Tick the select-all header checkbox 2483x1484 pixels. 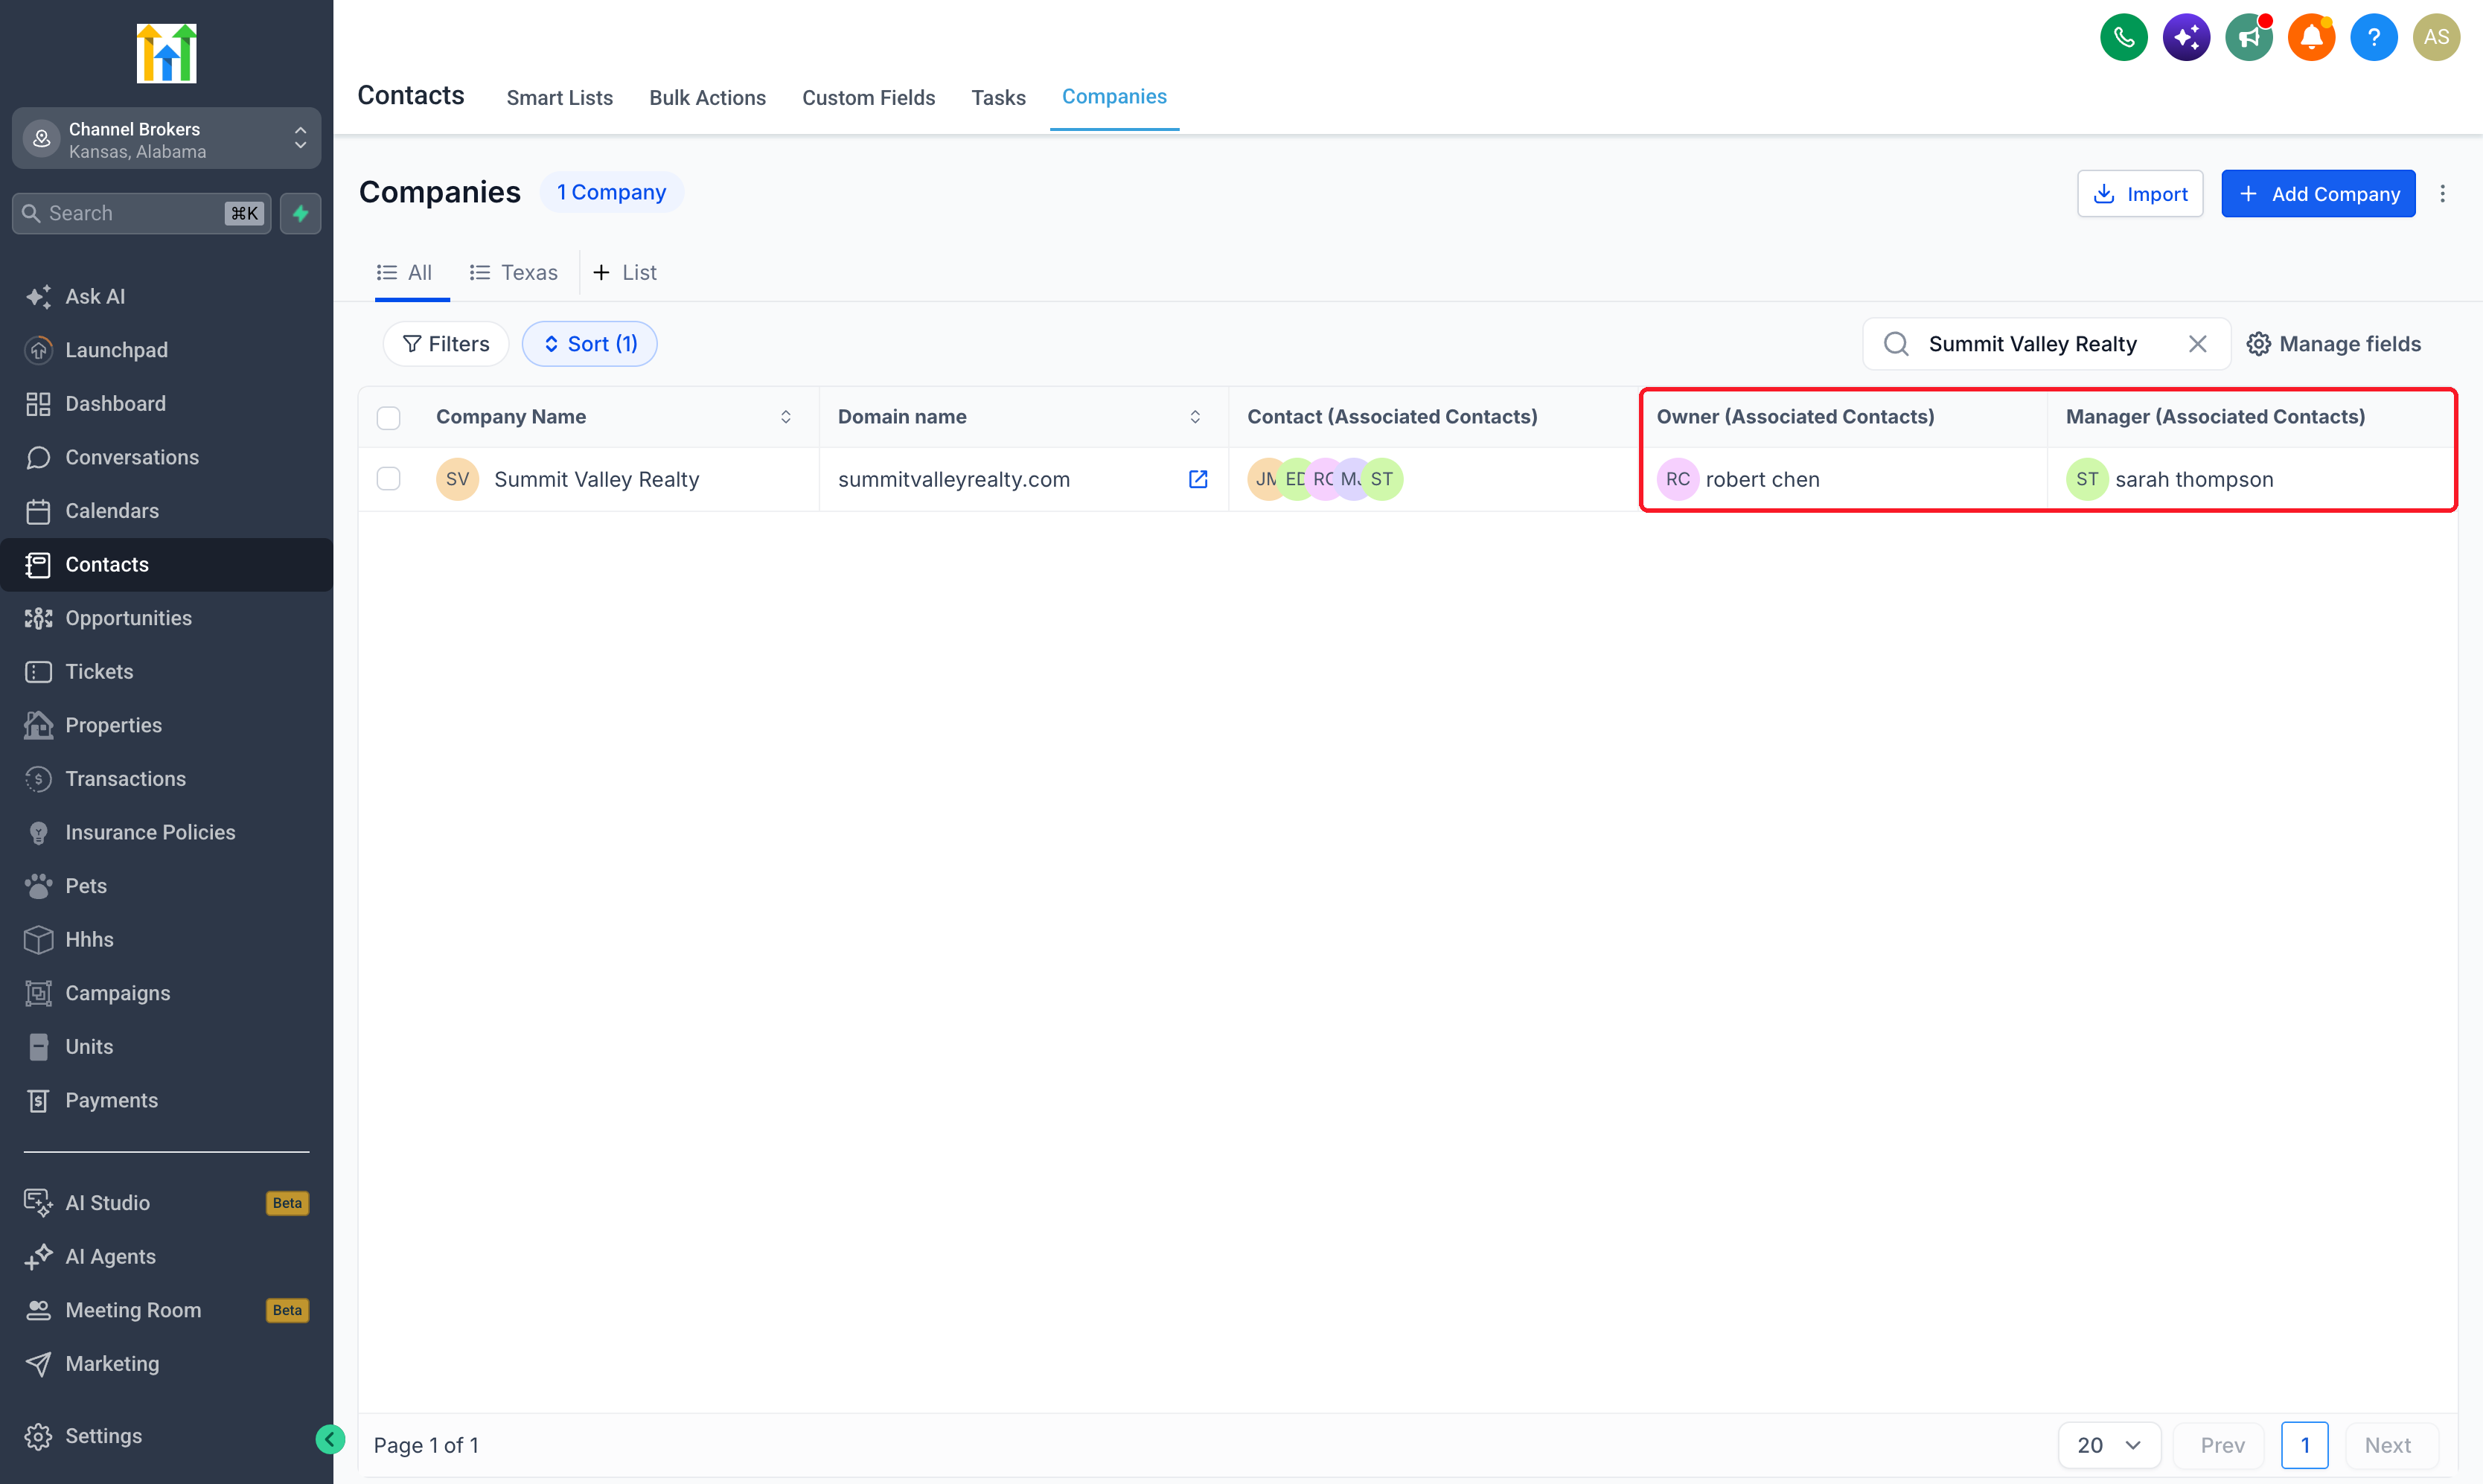(388, 417)
